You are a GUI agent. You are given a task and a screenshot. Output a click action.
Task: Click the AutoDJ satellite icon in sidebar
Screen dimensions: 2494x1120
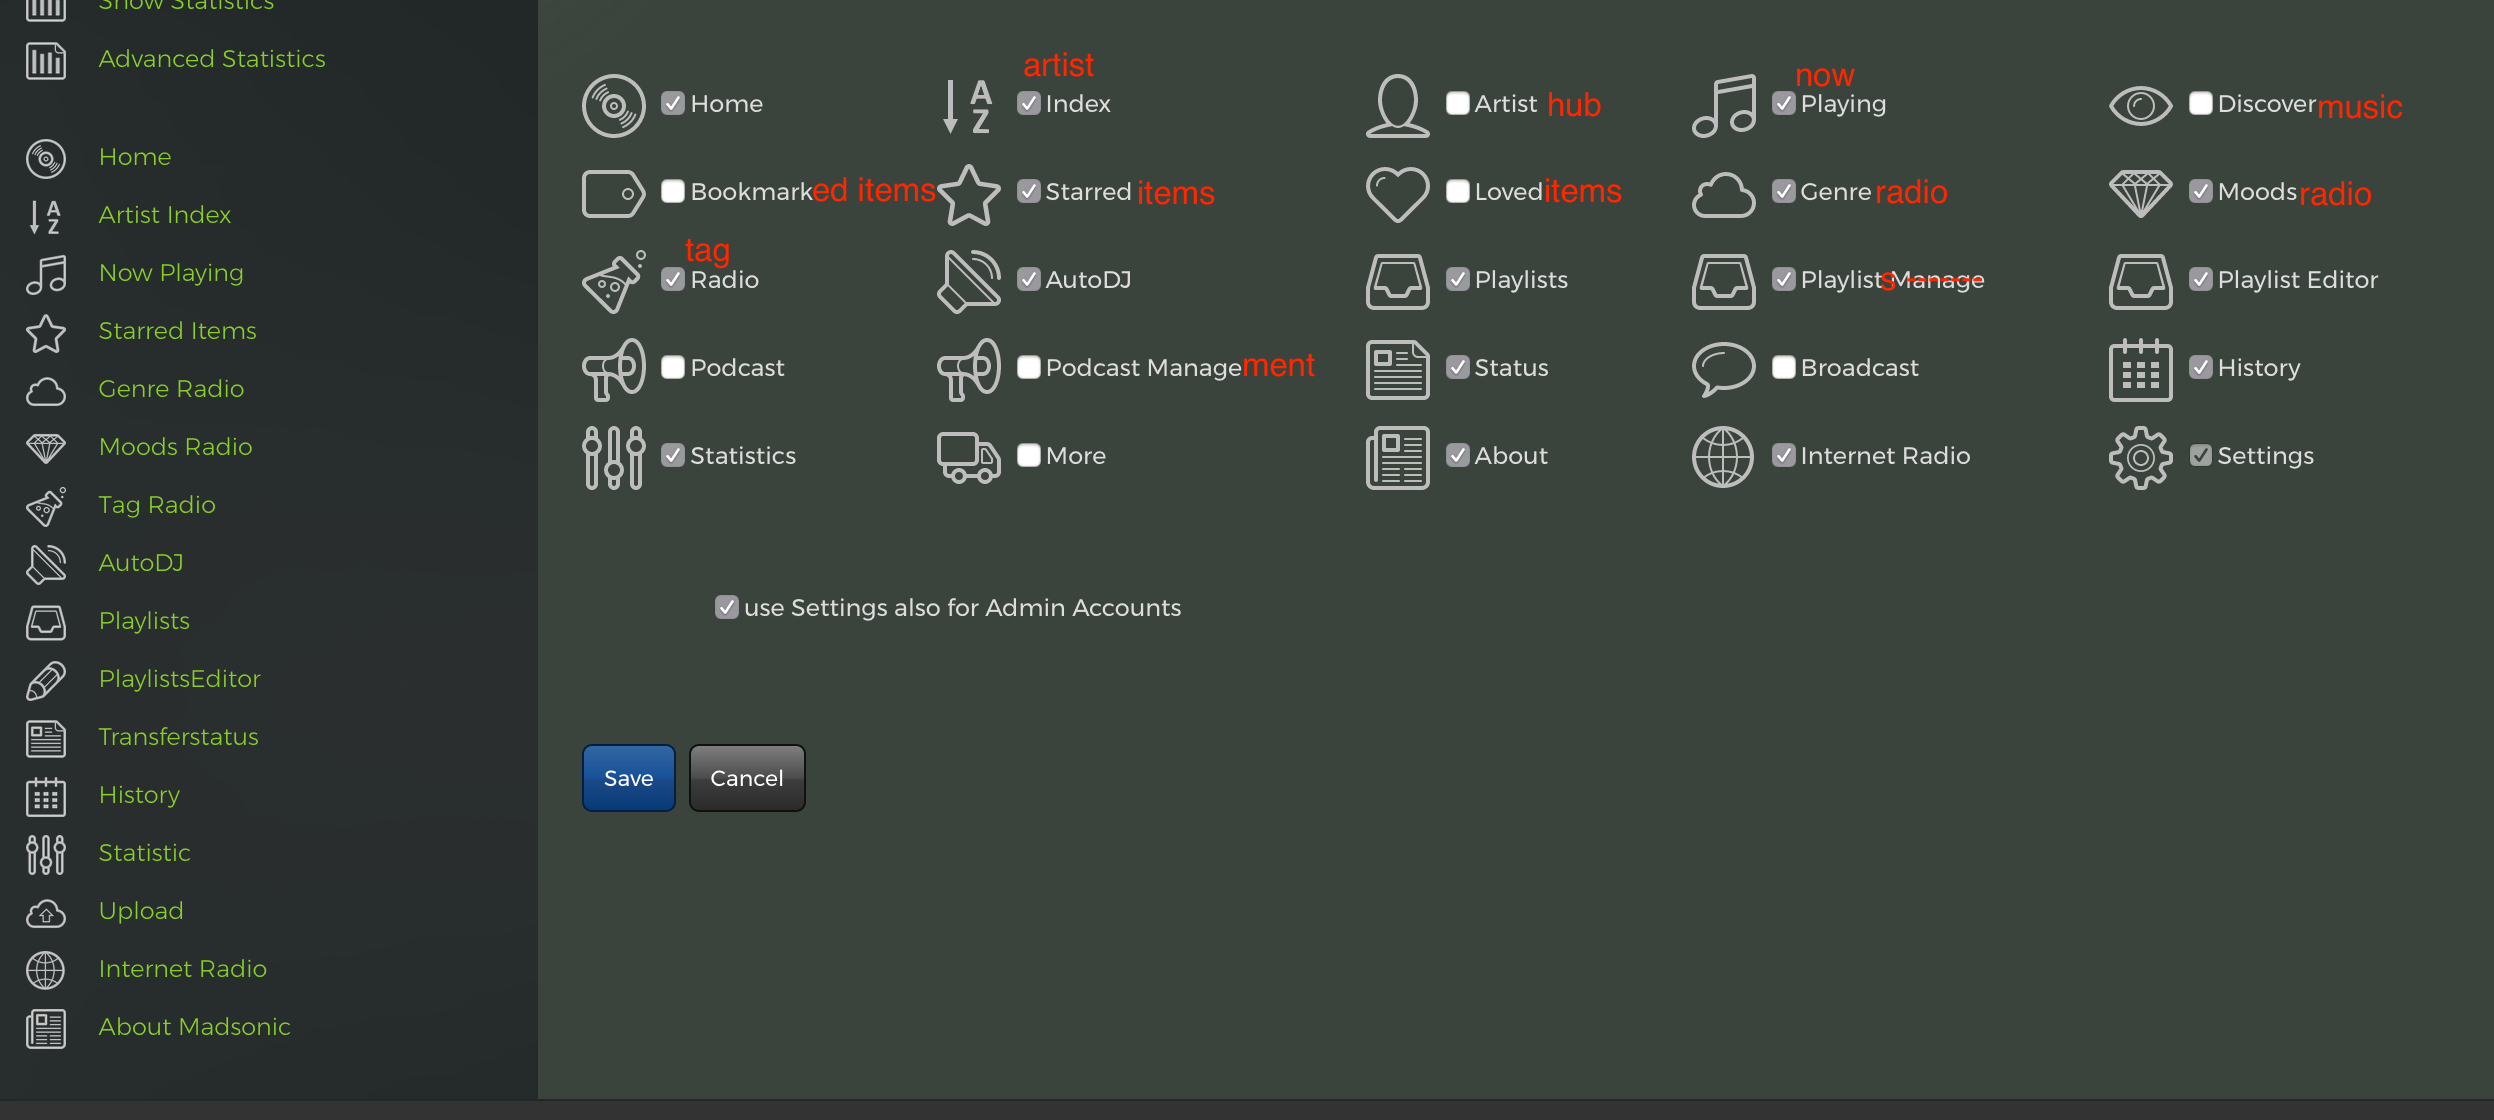pos(46,564)
